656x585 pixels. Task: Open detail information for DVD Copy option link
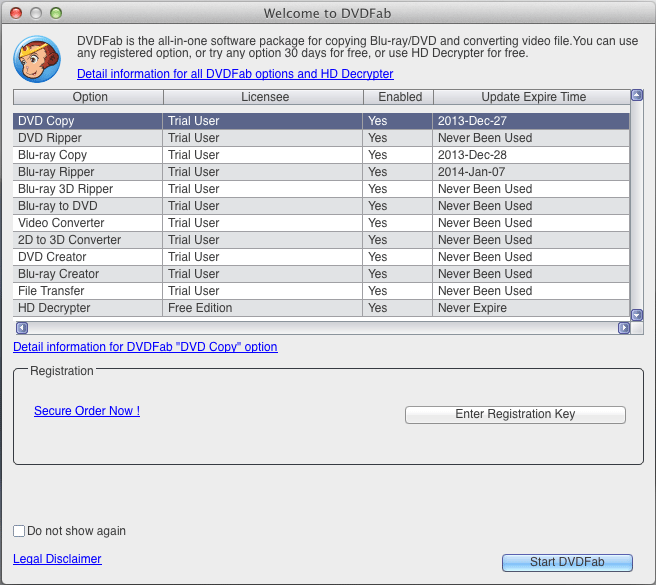[145, 347]
